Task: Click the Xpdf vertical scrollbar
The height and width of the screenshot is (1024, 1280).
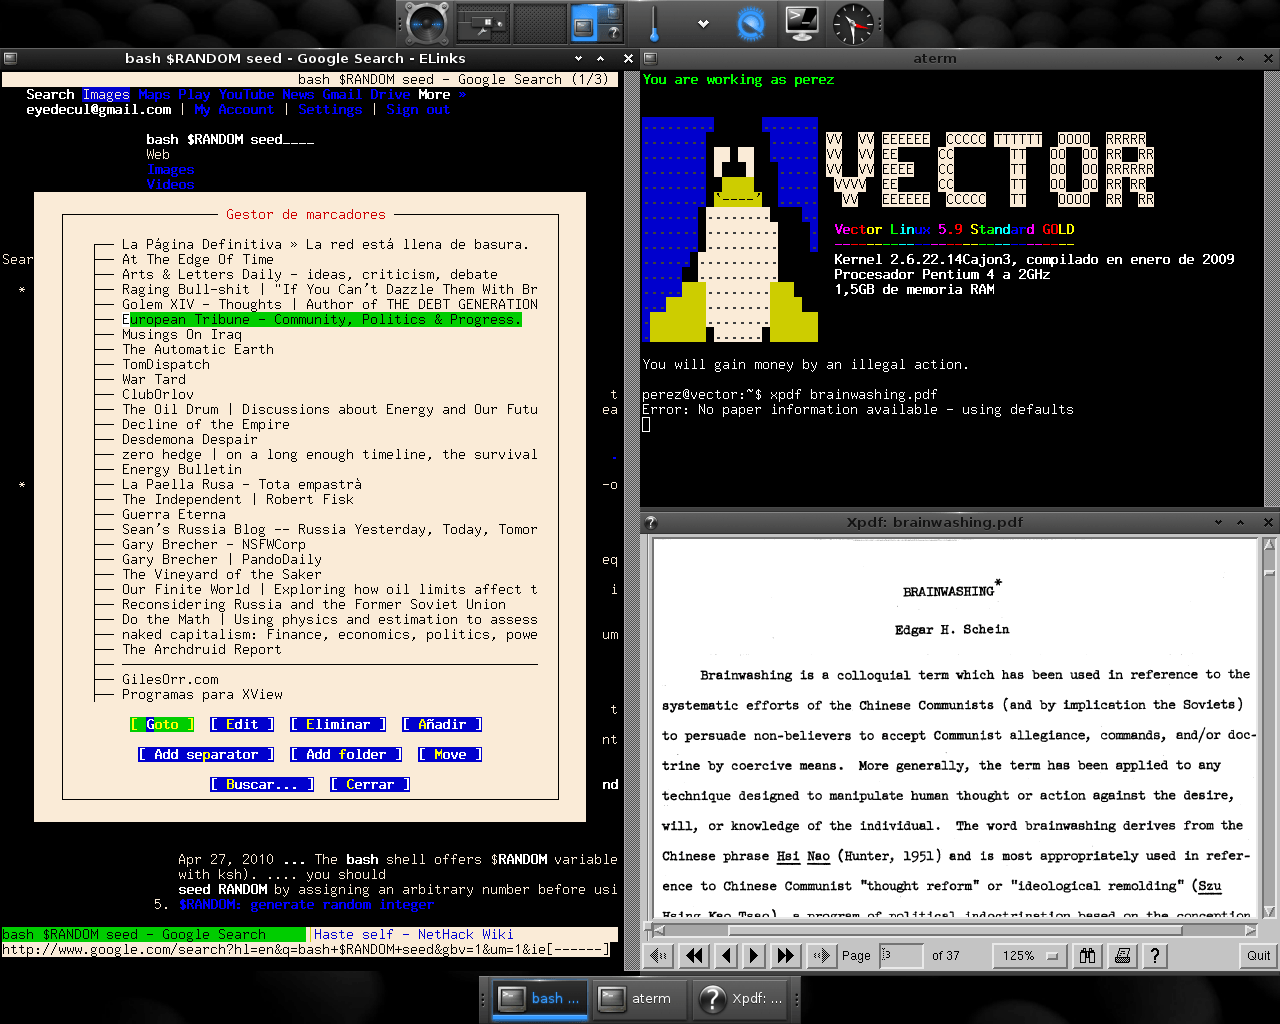Action: coord(1269,728)
